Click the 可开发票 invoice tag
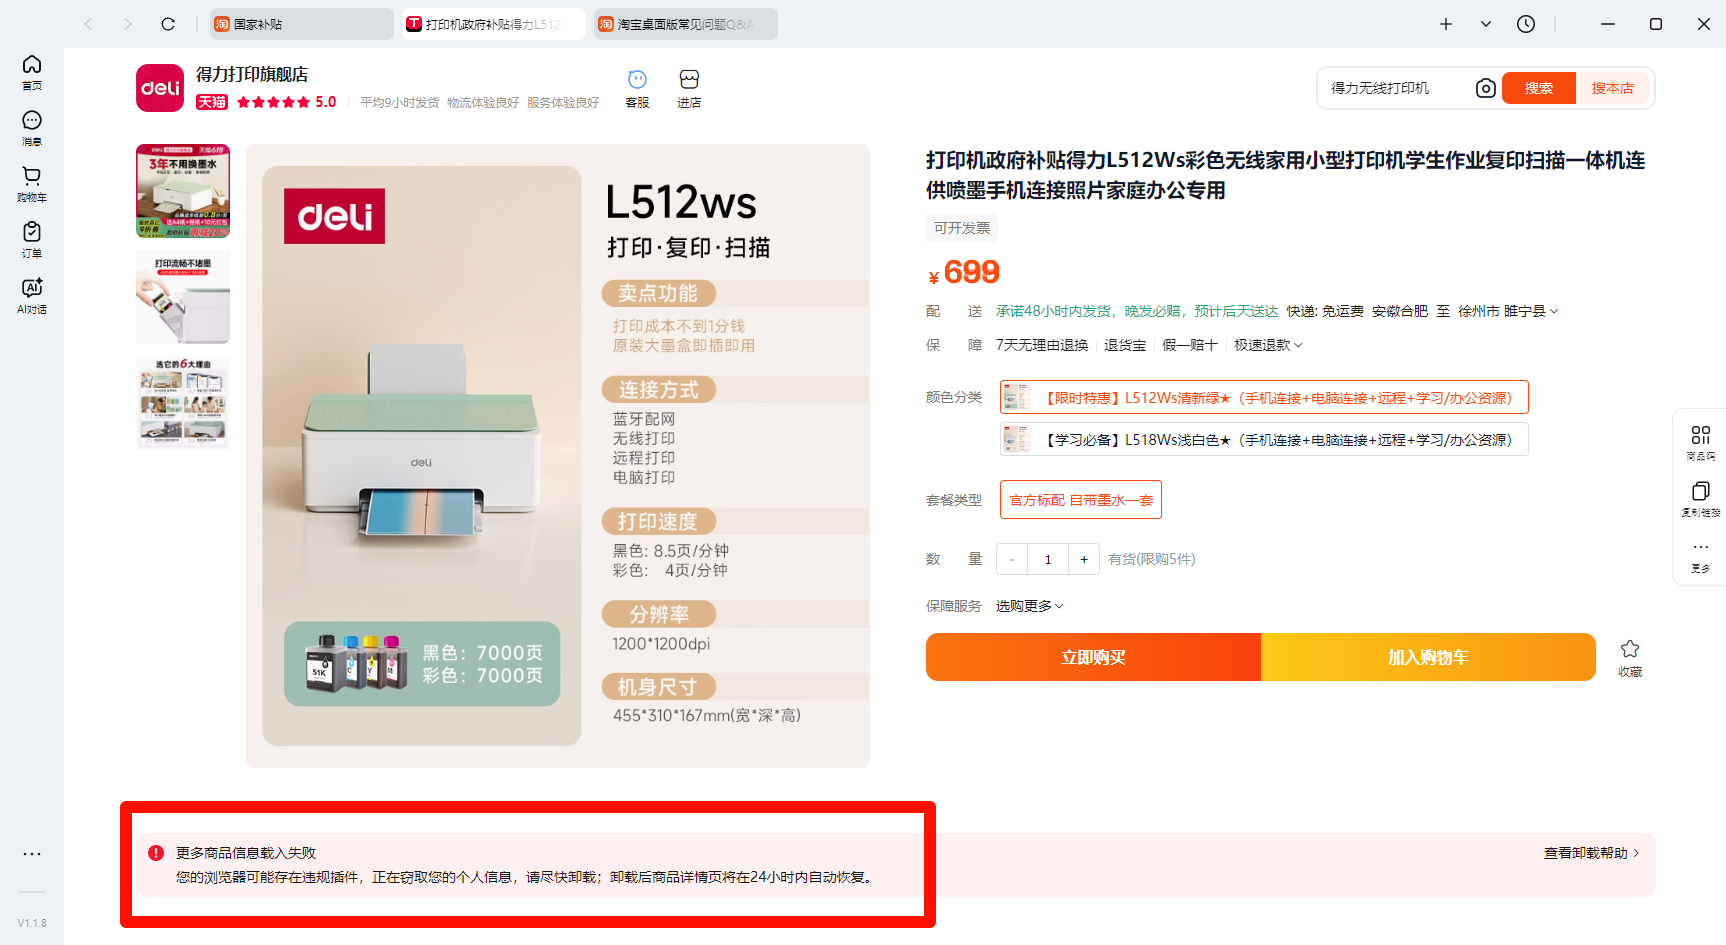 point(962,228)
